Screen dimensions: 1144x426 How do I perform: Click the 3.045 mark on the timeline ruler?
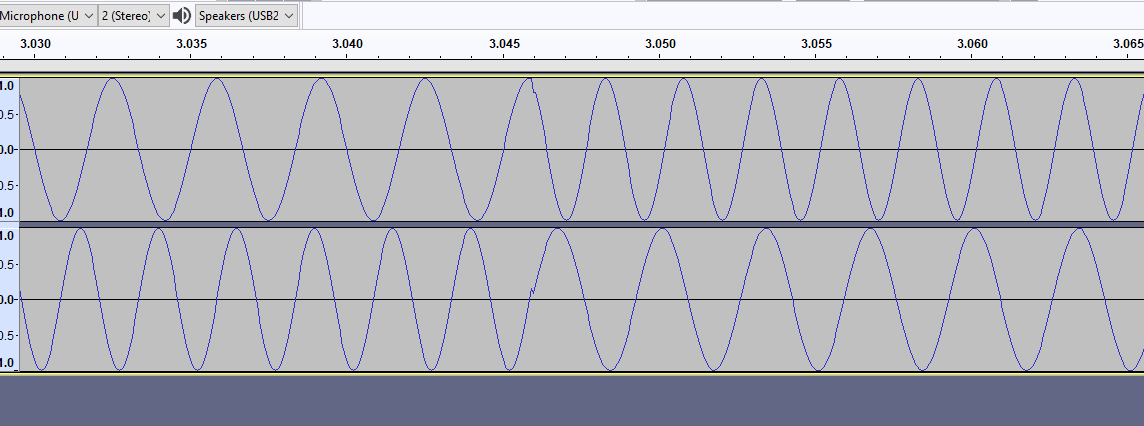(504, 44)
